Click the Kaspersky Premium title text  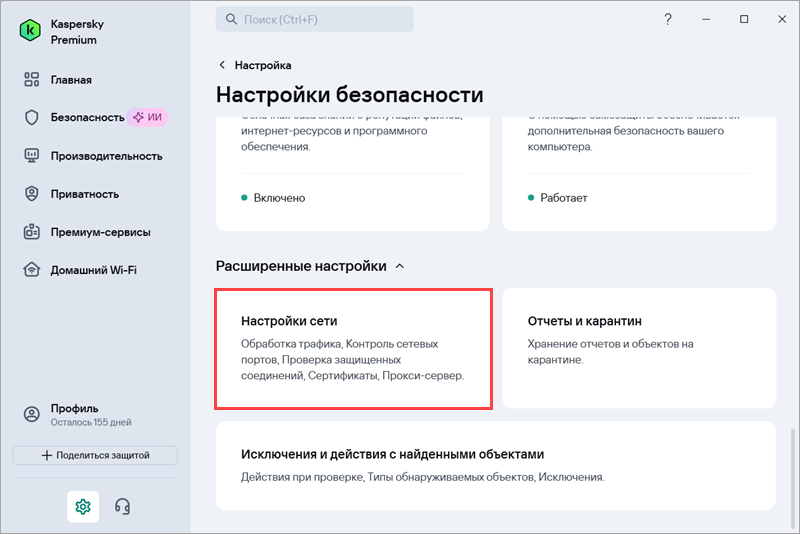(x=77, y=32)
